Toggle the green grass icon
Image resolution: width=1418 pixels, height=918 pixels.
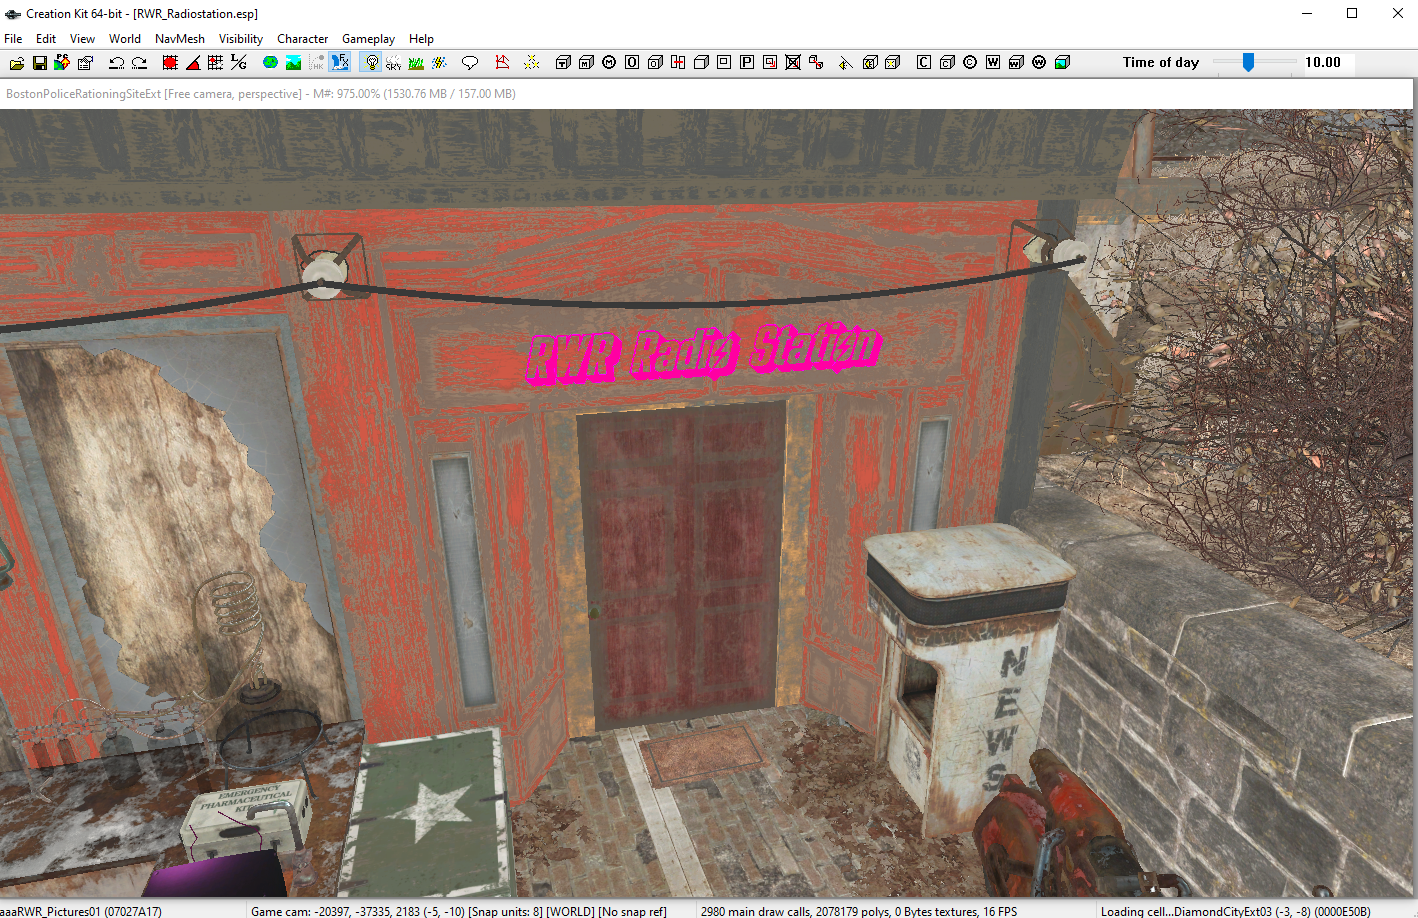(416, 63)
